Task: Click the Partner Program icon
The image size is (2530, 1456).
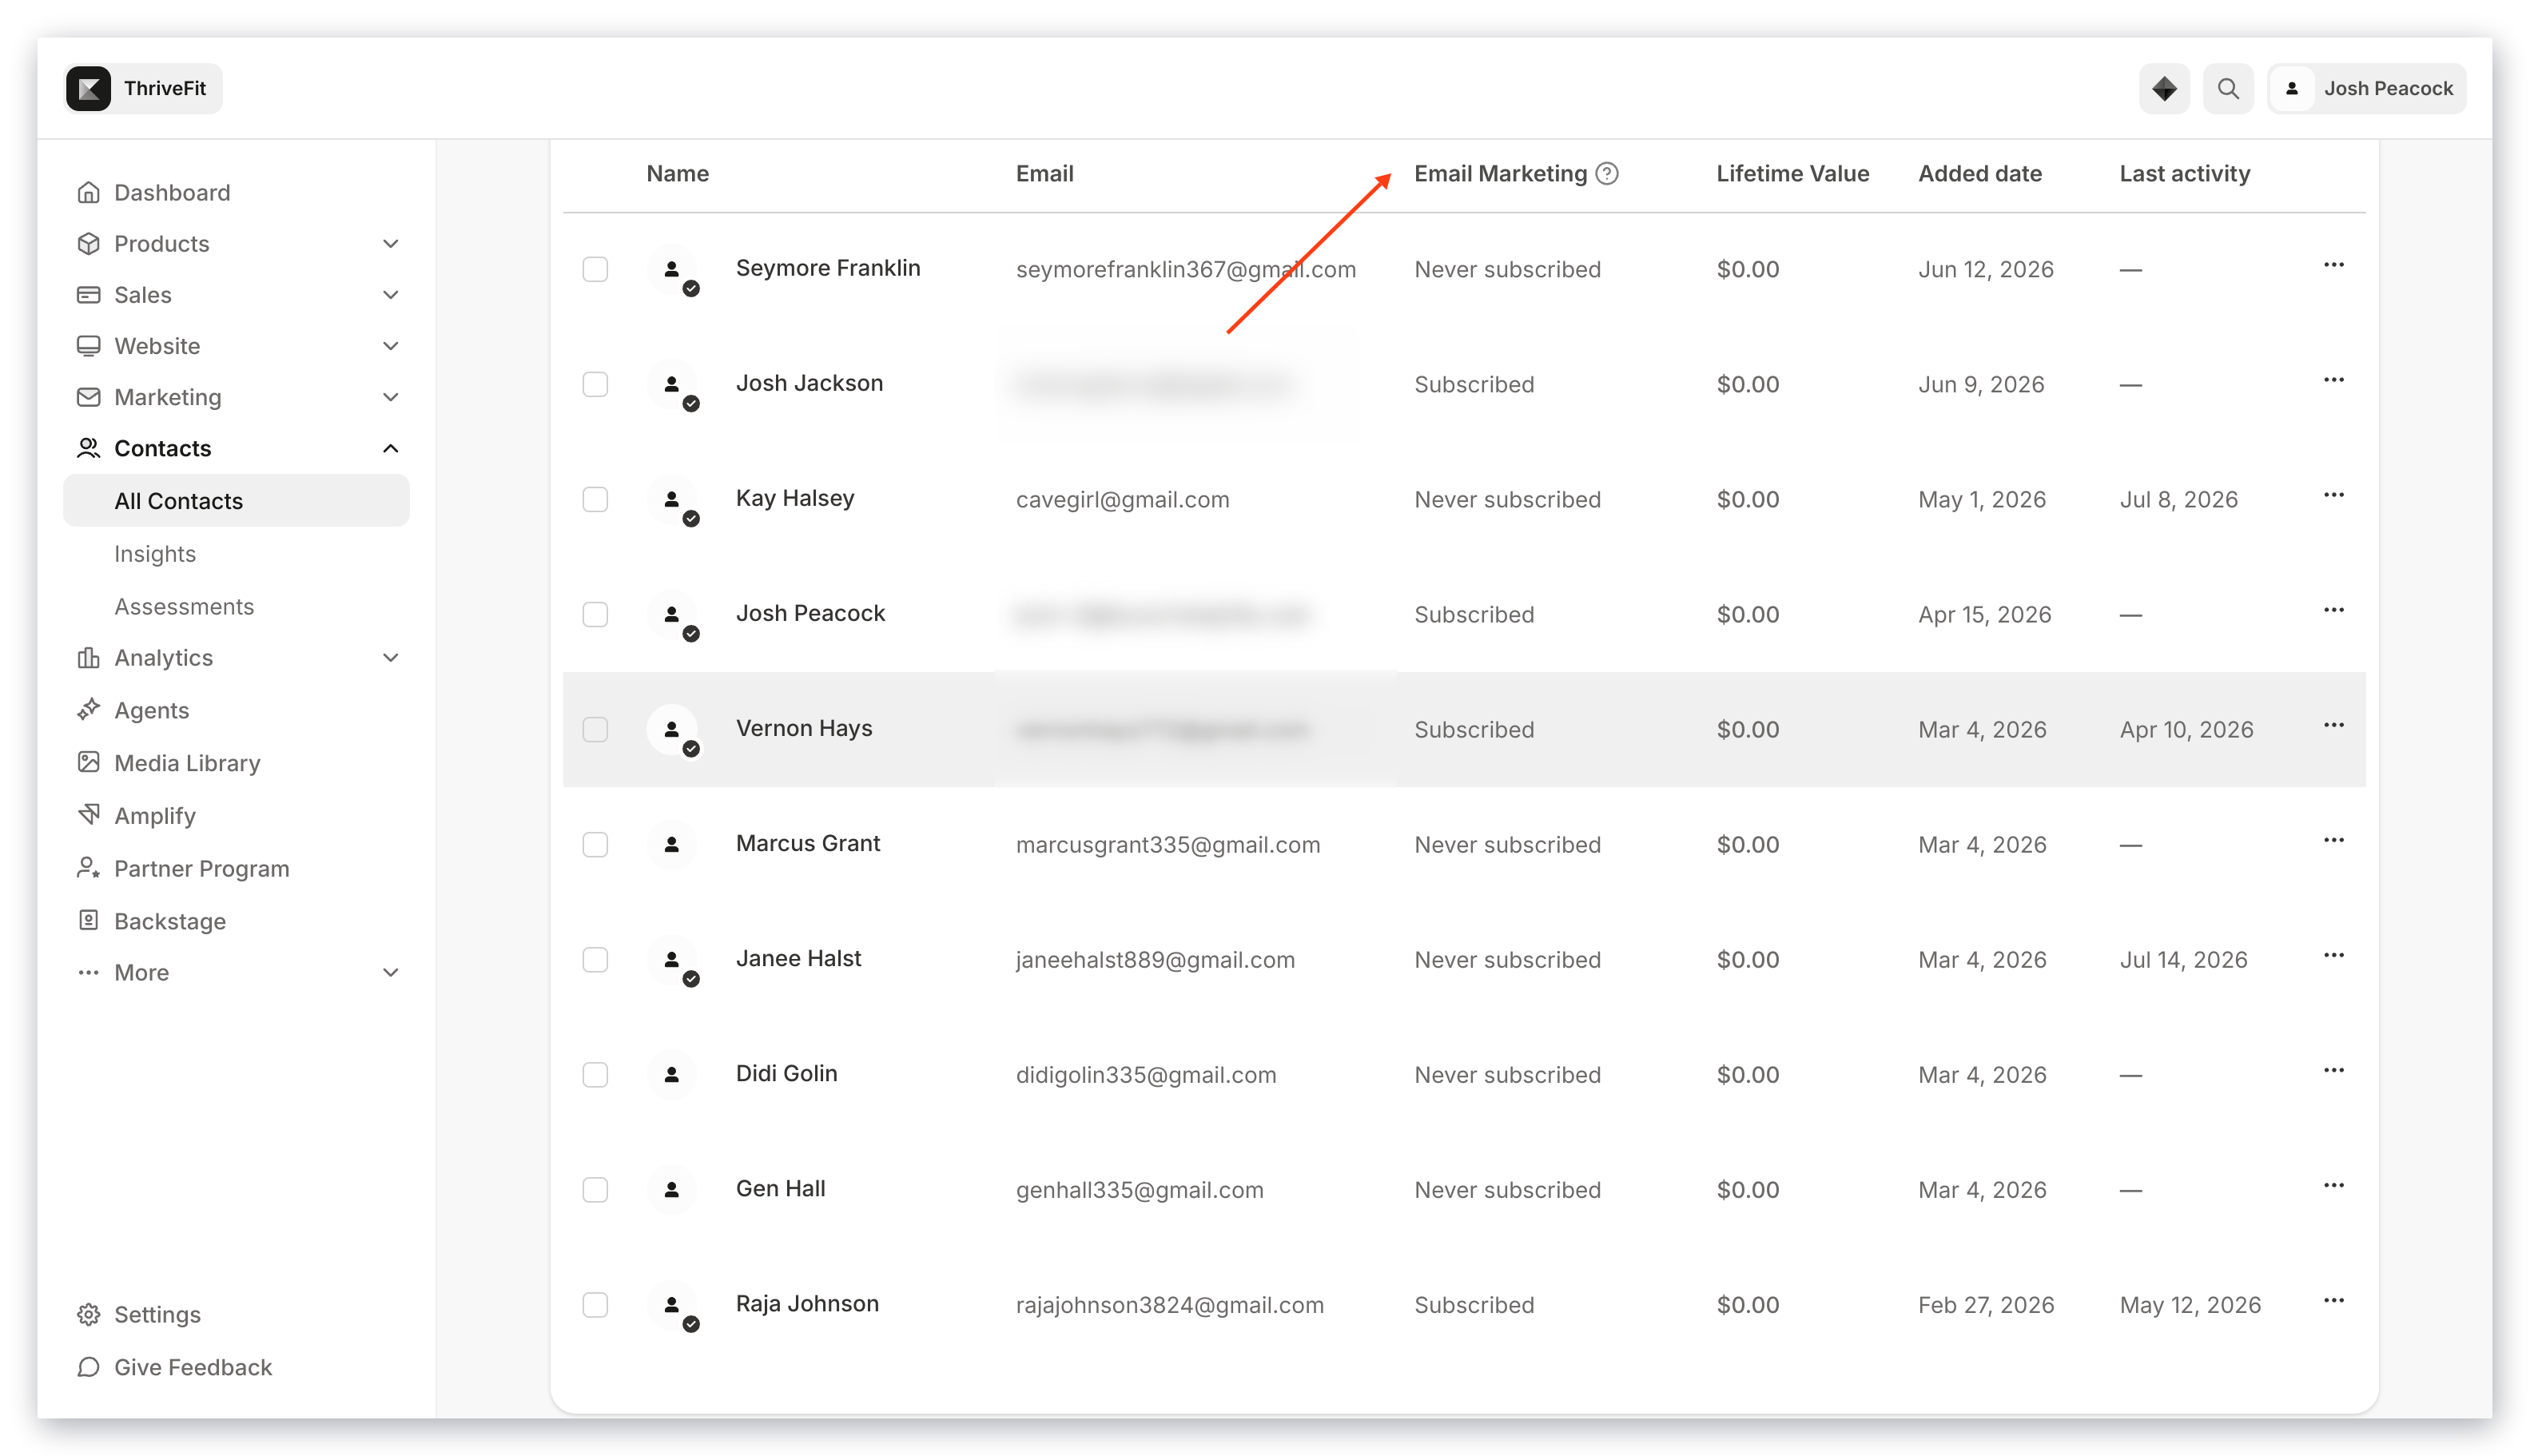Action: (x=88, y=867)
